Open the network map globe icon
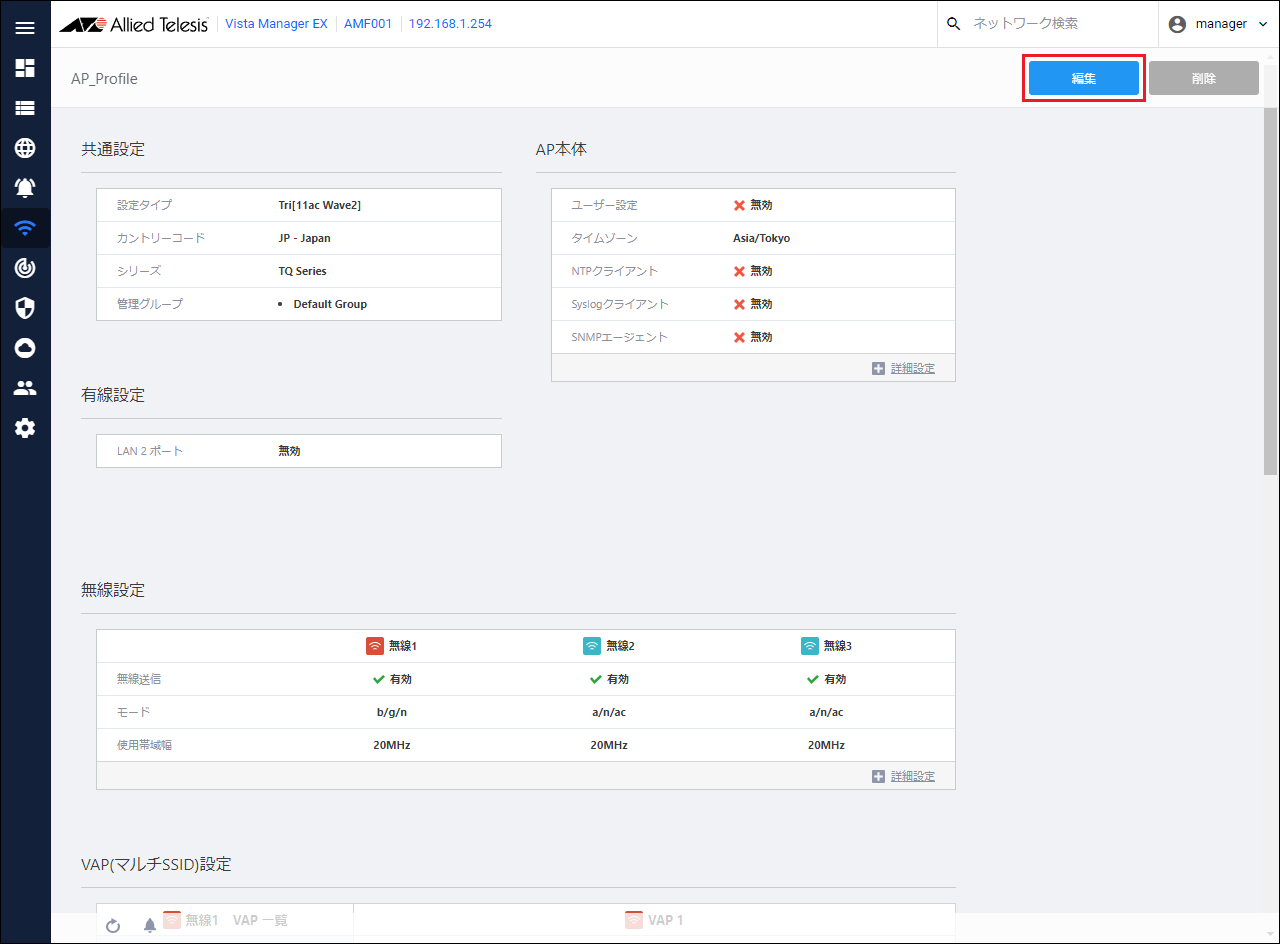Screen dimensions: 1280x944 tap(25, 148)
